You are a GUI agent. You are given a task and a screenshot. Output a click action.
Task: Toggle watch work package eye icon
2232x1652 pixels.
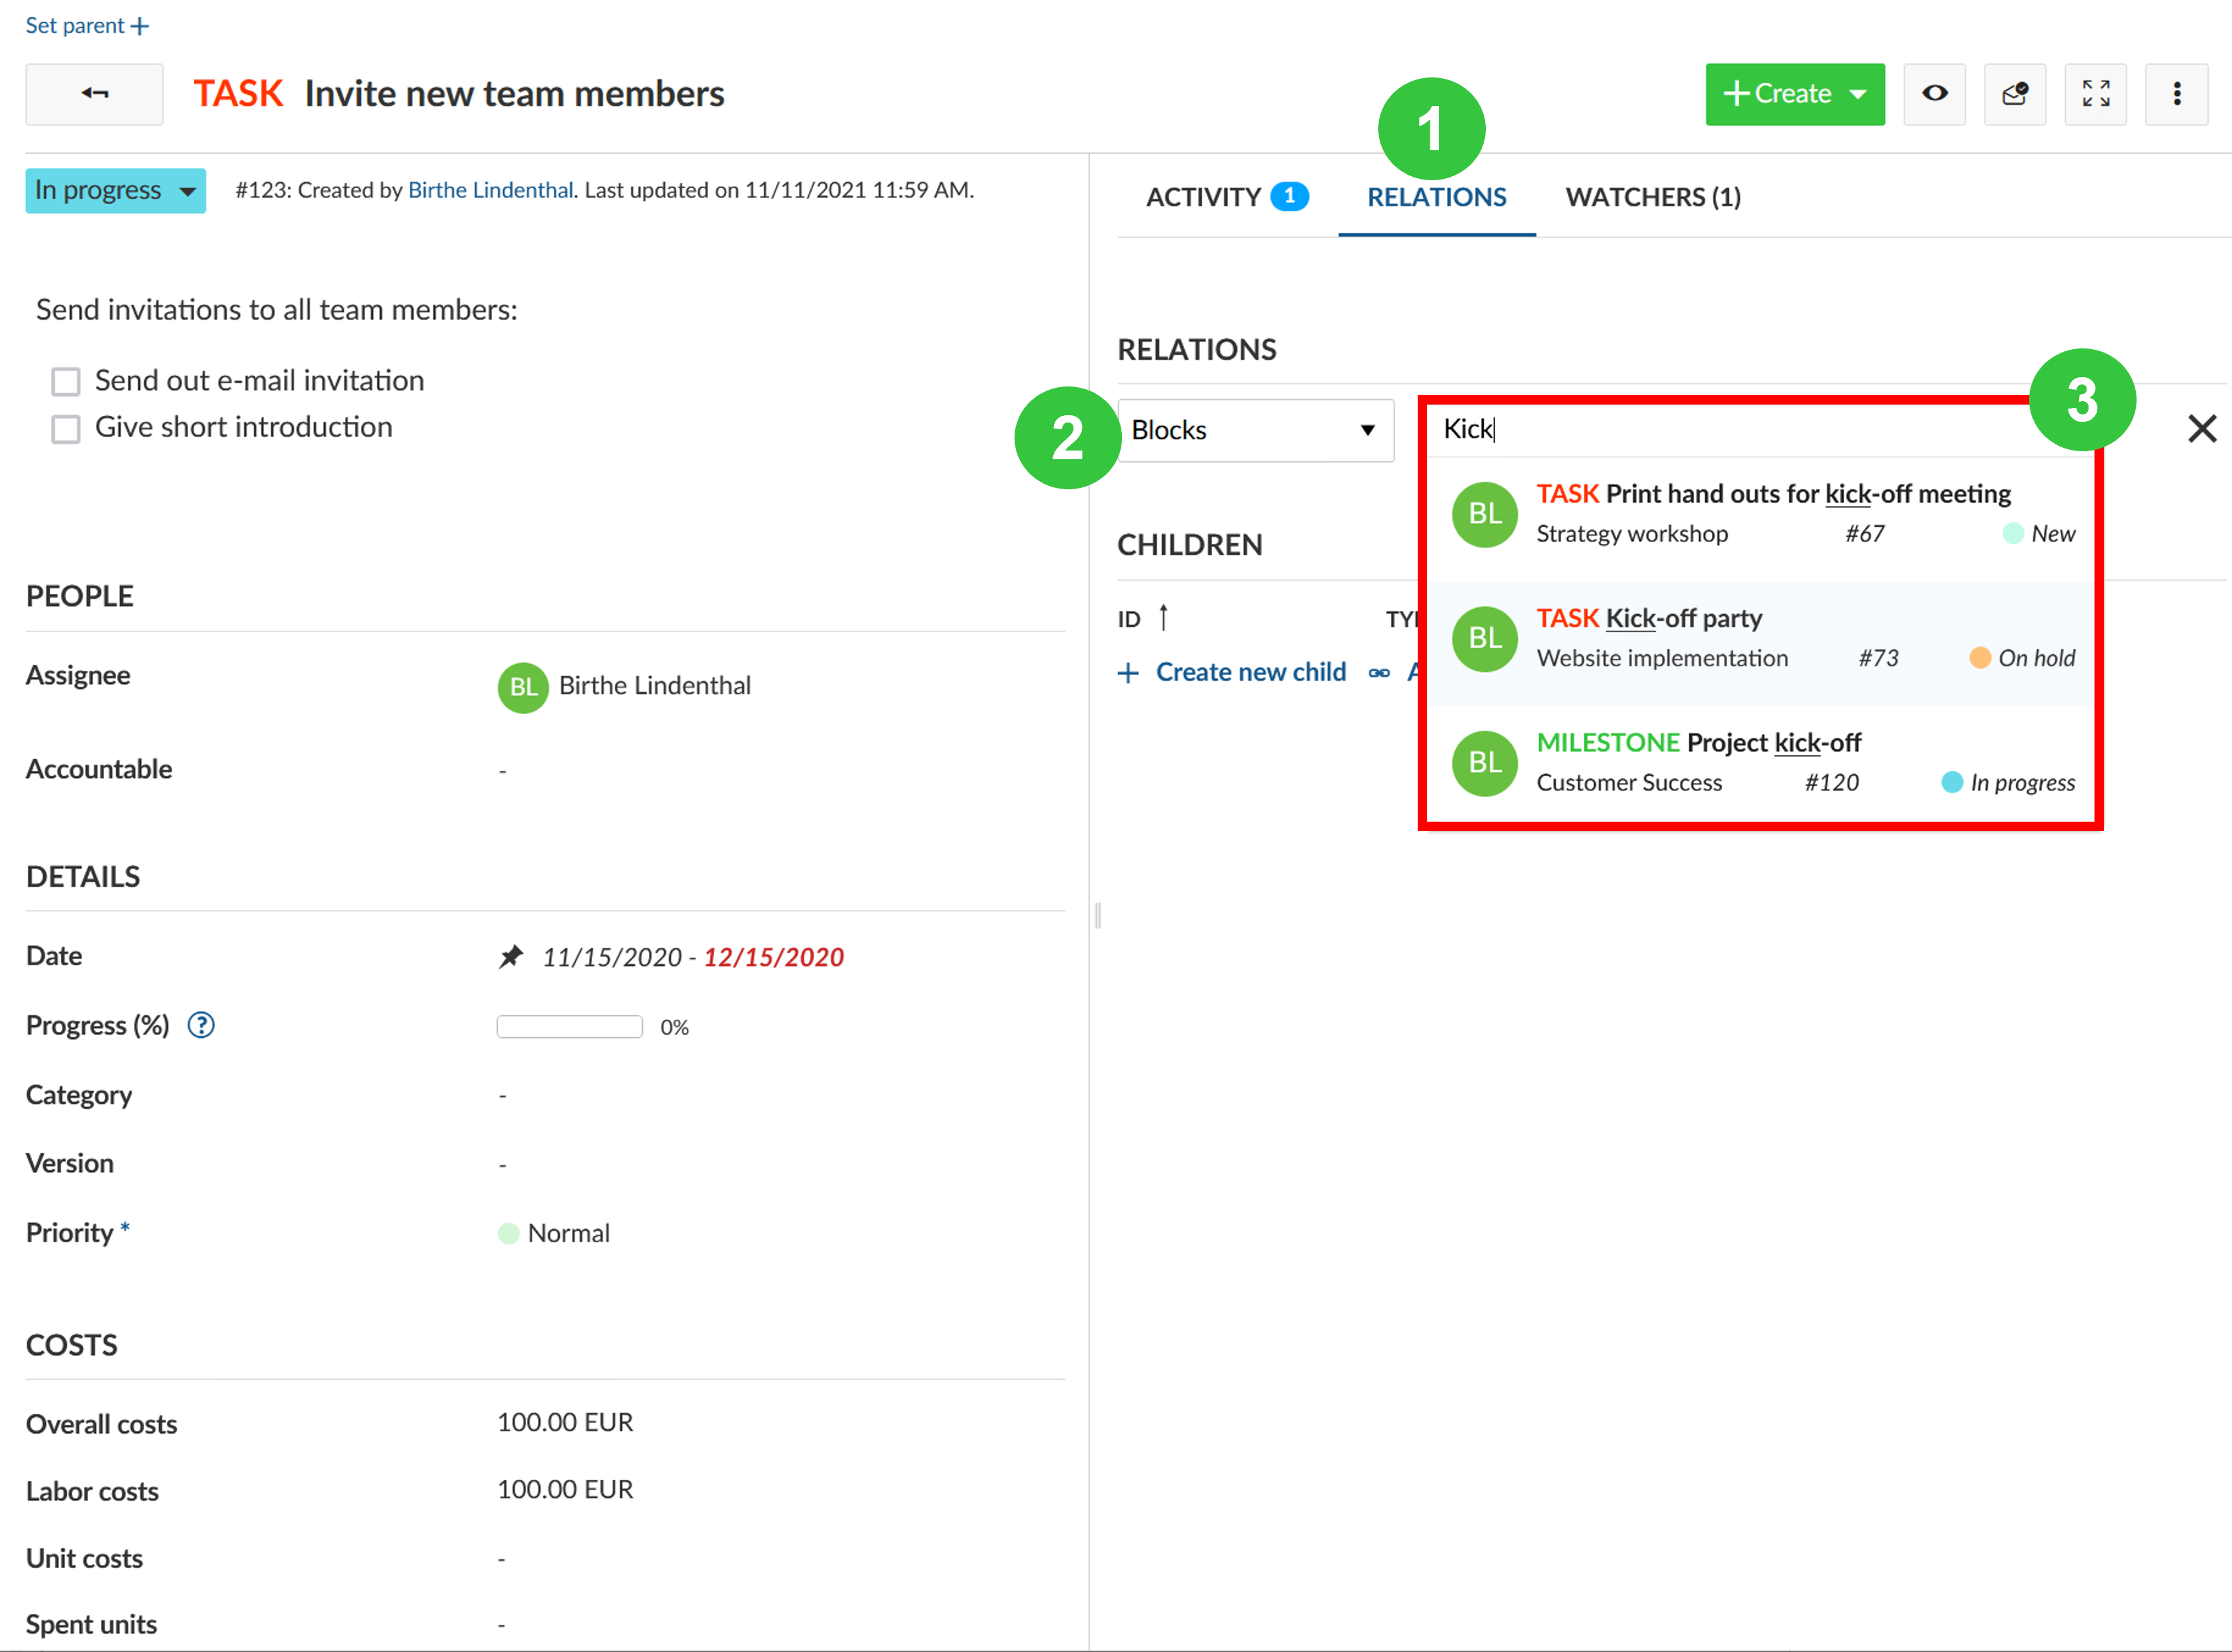pos(1934,94)
